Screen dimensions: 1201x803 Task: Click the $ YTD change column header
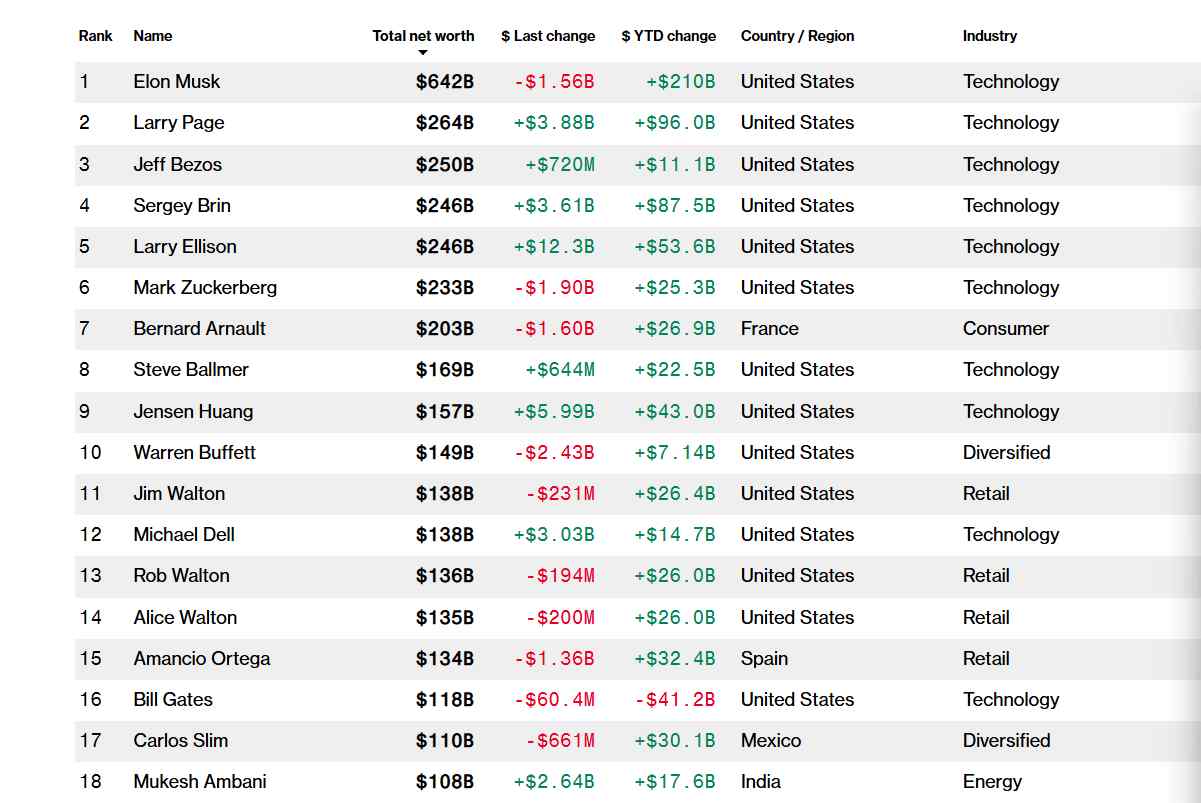click(668, 36)
